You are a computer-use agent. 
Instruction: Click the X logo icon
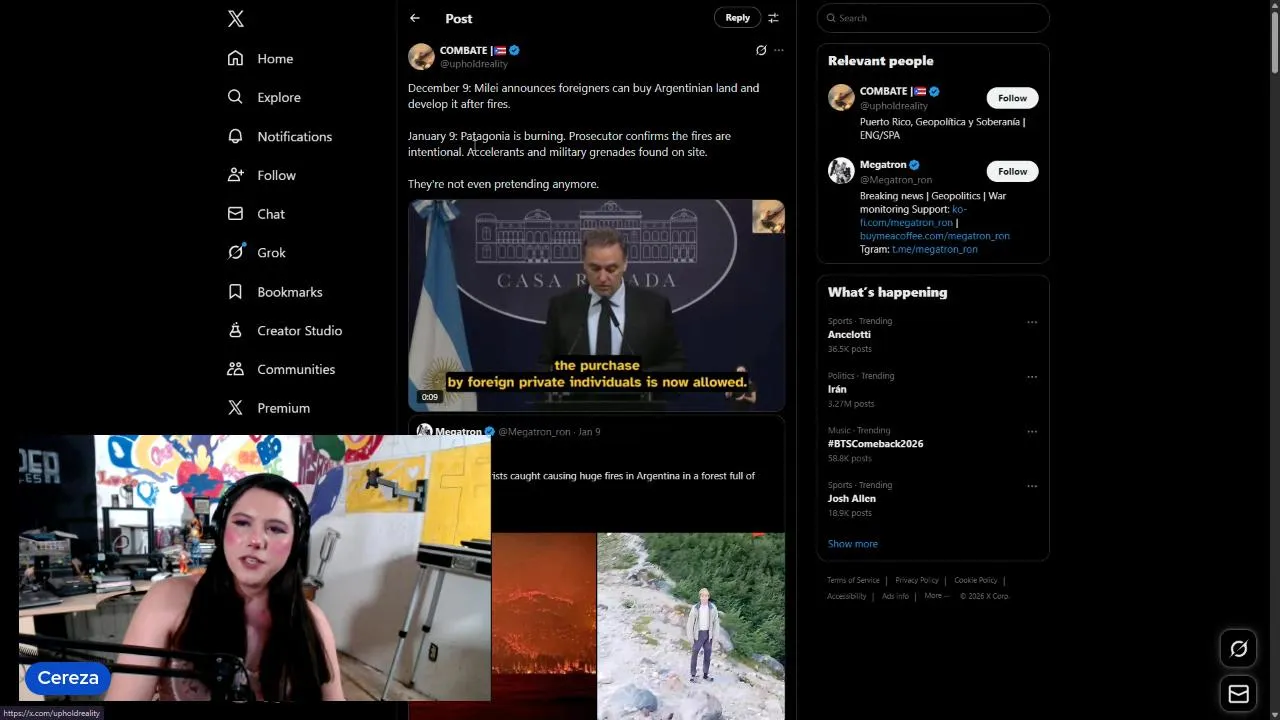(235, 18)
